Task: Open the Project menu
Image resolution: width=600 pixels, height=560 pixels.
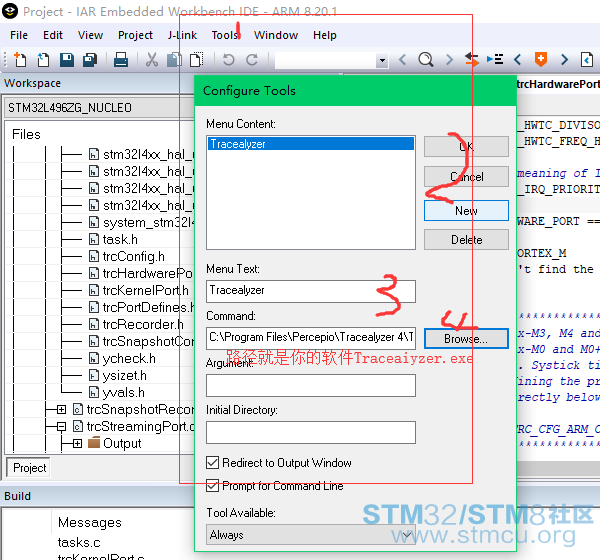Action: click(x=135, y=35)
